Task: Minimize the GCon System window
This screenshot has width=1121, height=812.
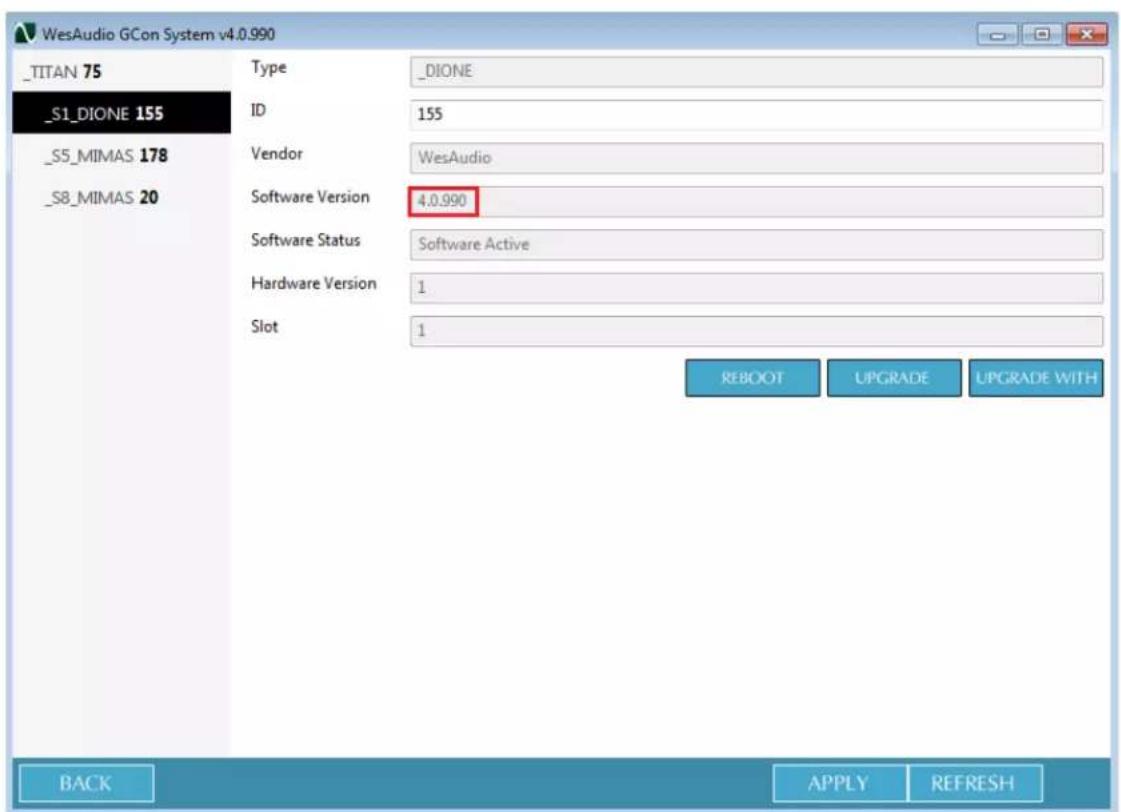Action: pos(998,34)
